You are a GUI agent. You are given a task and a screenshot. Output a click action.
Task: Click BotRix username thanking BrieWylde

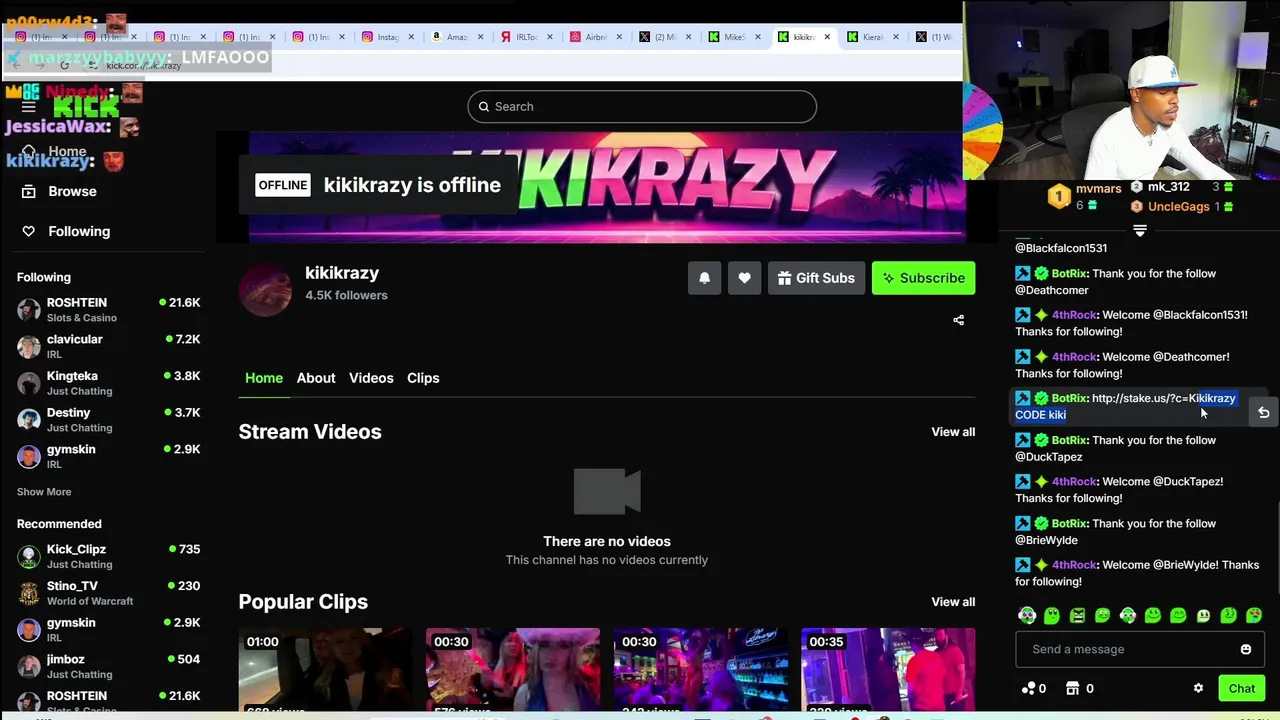coord(1069,523)
